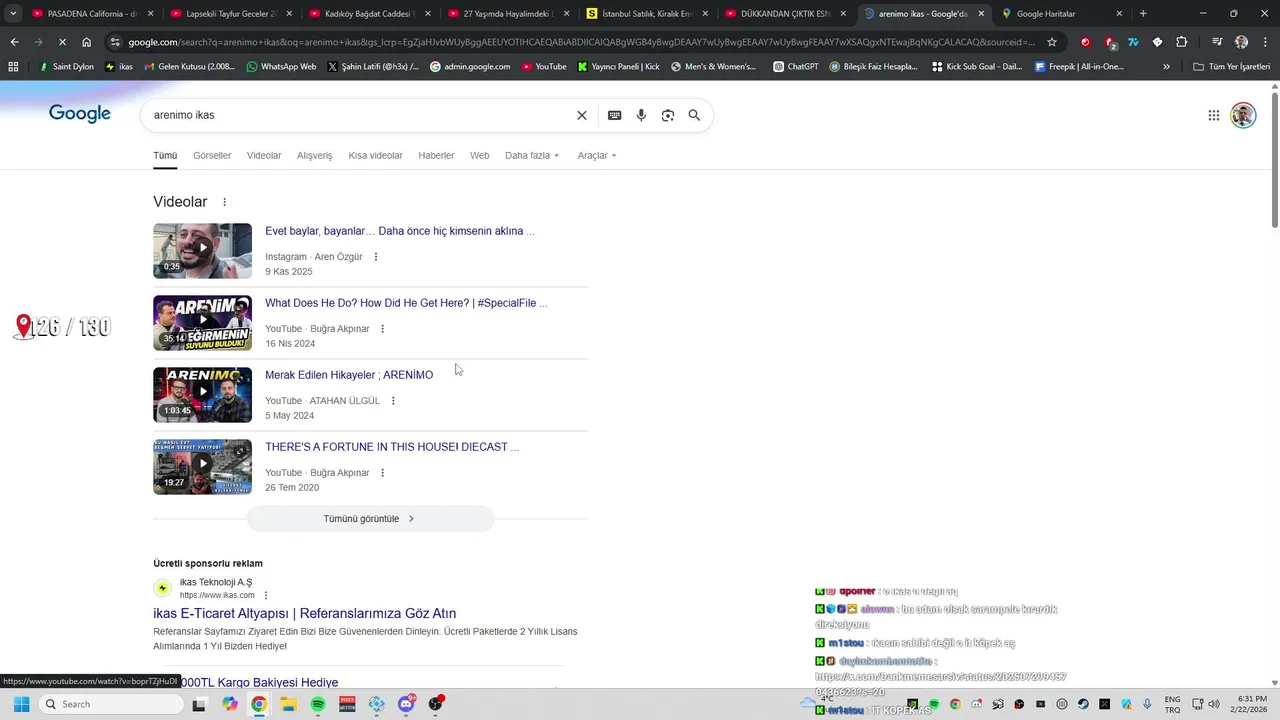The width and height of the screenshot is (1280, 720).
Task: Play the 0:35 Instagram video thumbnail
Action: tap(202, 251)
